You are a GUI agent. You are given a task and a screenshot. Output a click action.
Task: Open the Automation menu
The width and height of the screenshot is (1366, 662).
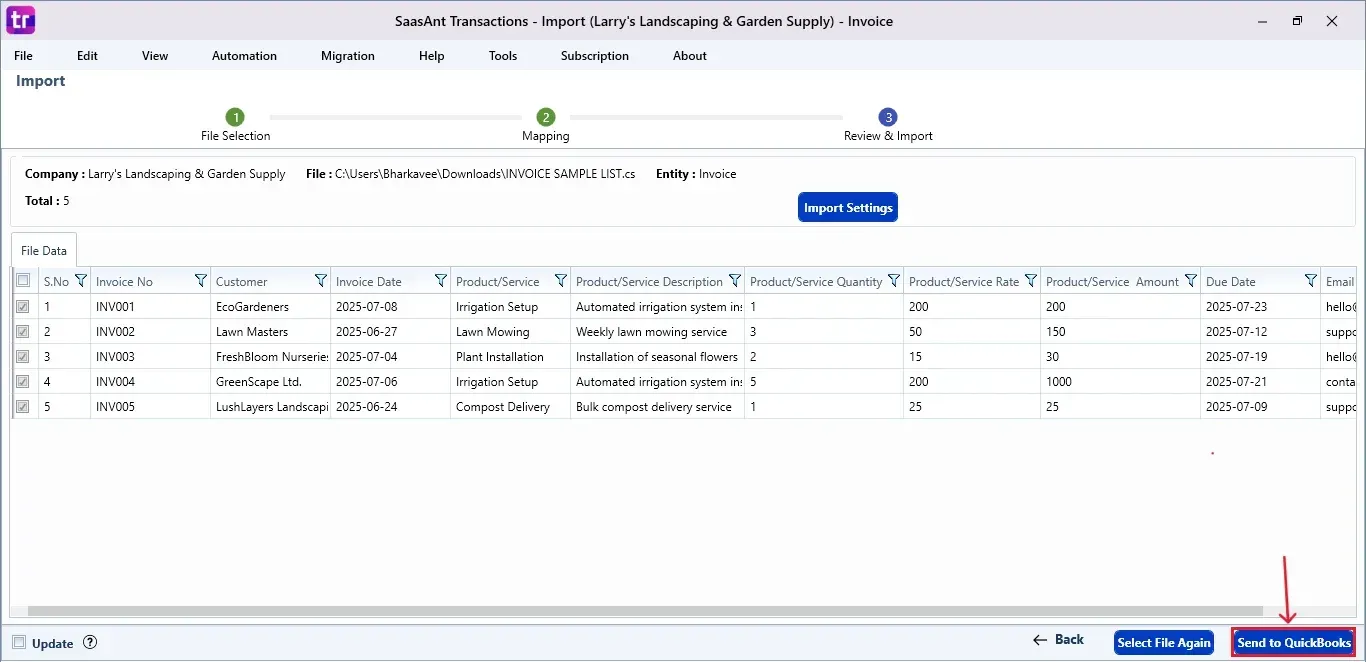(x=244, y=56)
